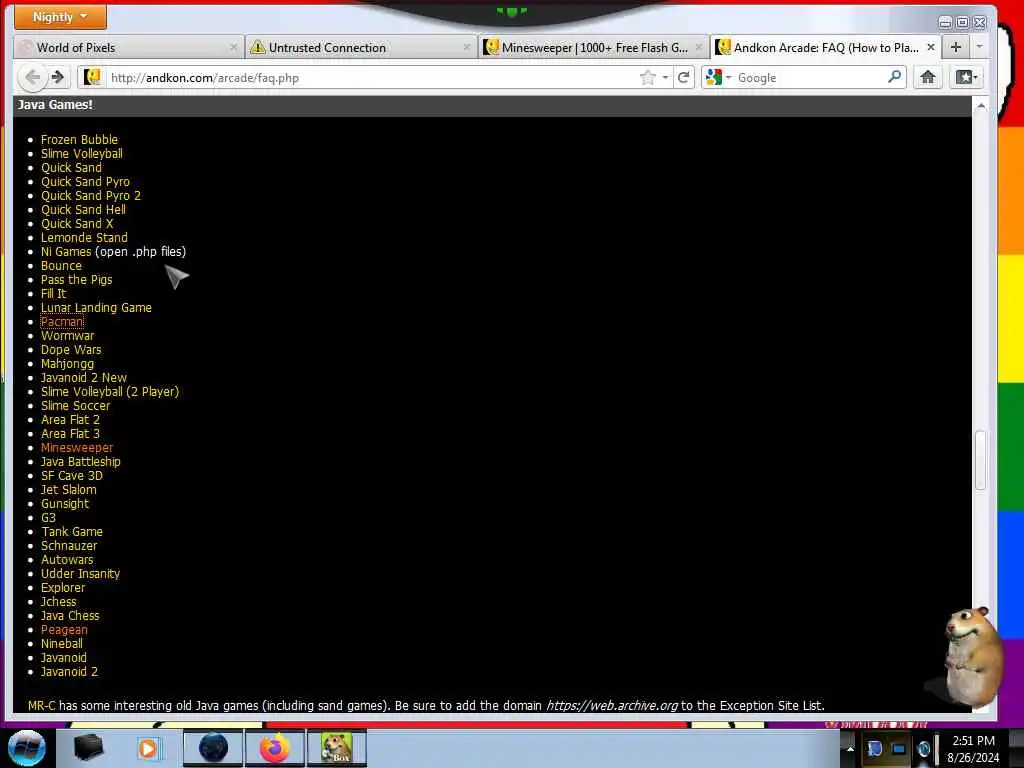Screen dimensions: 1024x768
Task: Open the Tank Game link
Action: tap(72, 532)
